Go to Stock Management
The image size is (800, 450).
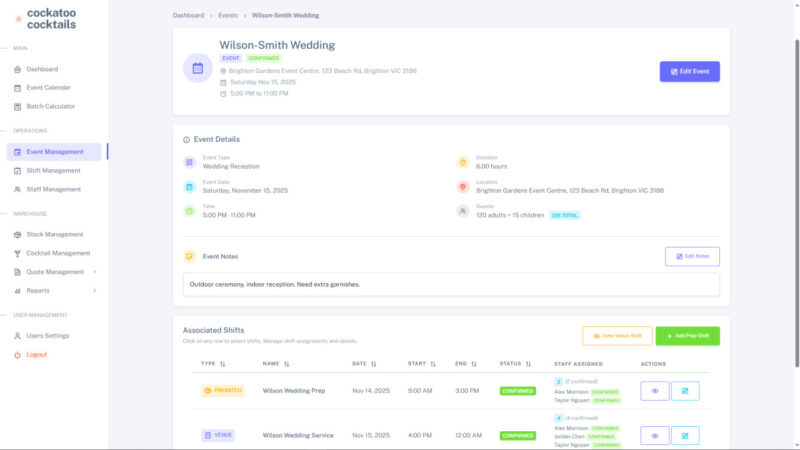pos(54,234)
